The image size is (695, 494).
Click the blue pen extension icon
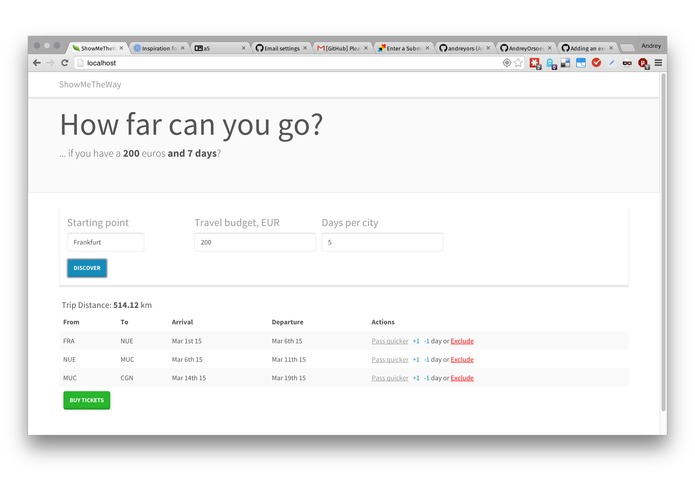coord(612,63)
